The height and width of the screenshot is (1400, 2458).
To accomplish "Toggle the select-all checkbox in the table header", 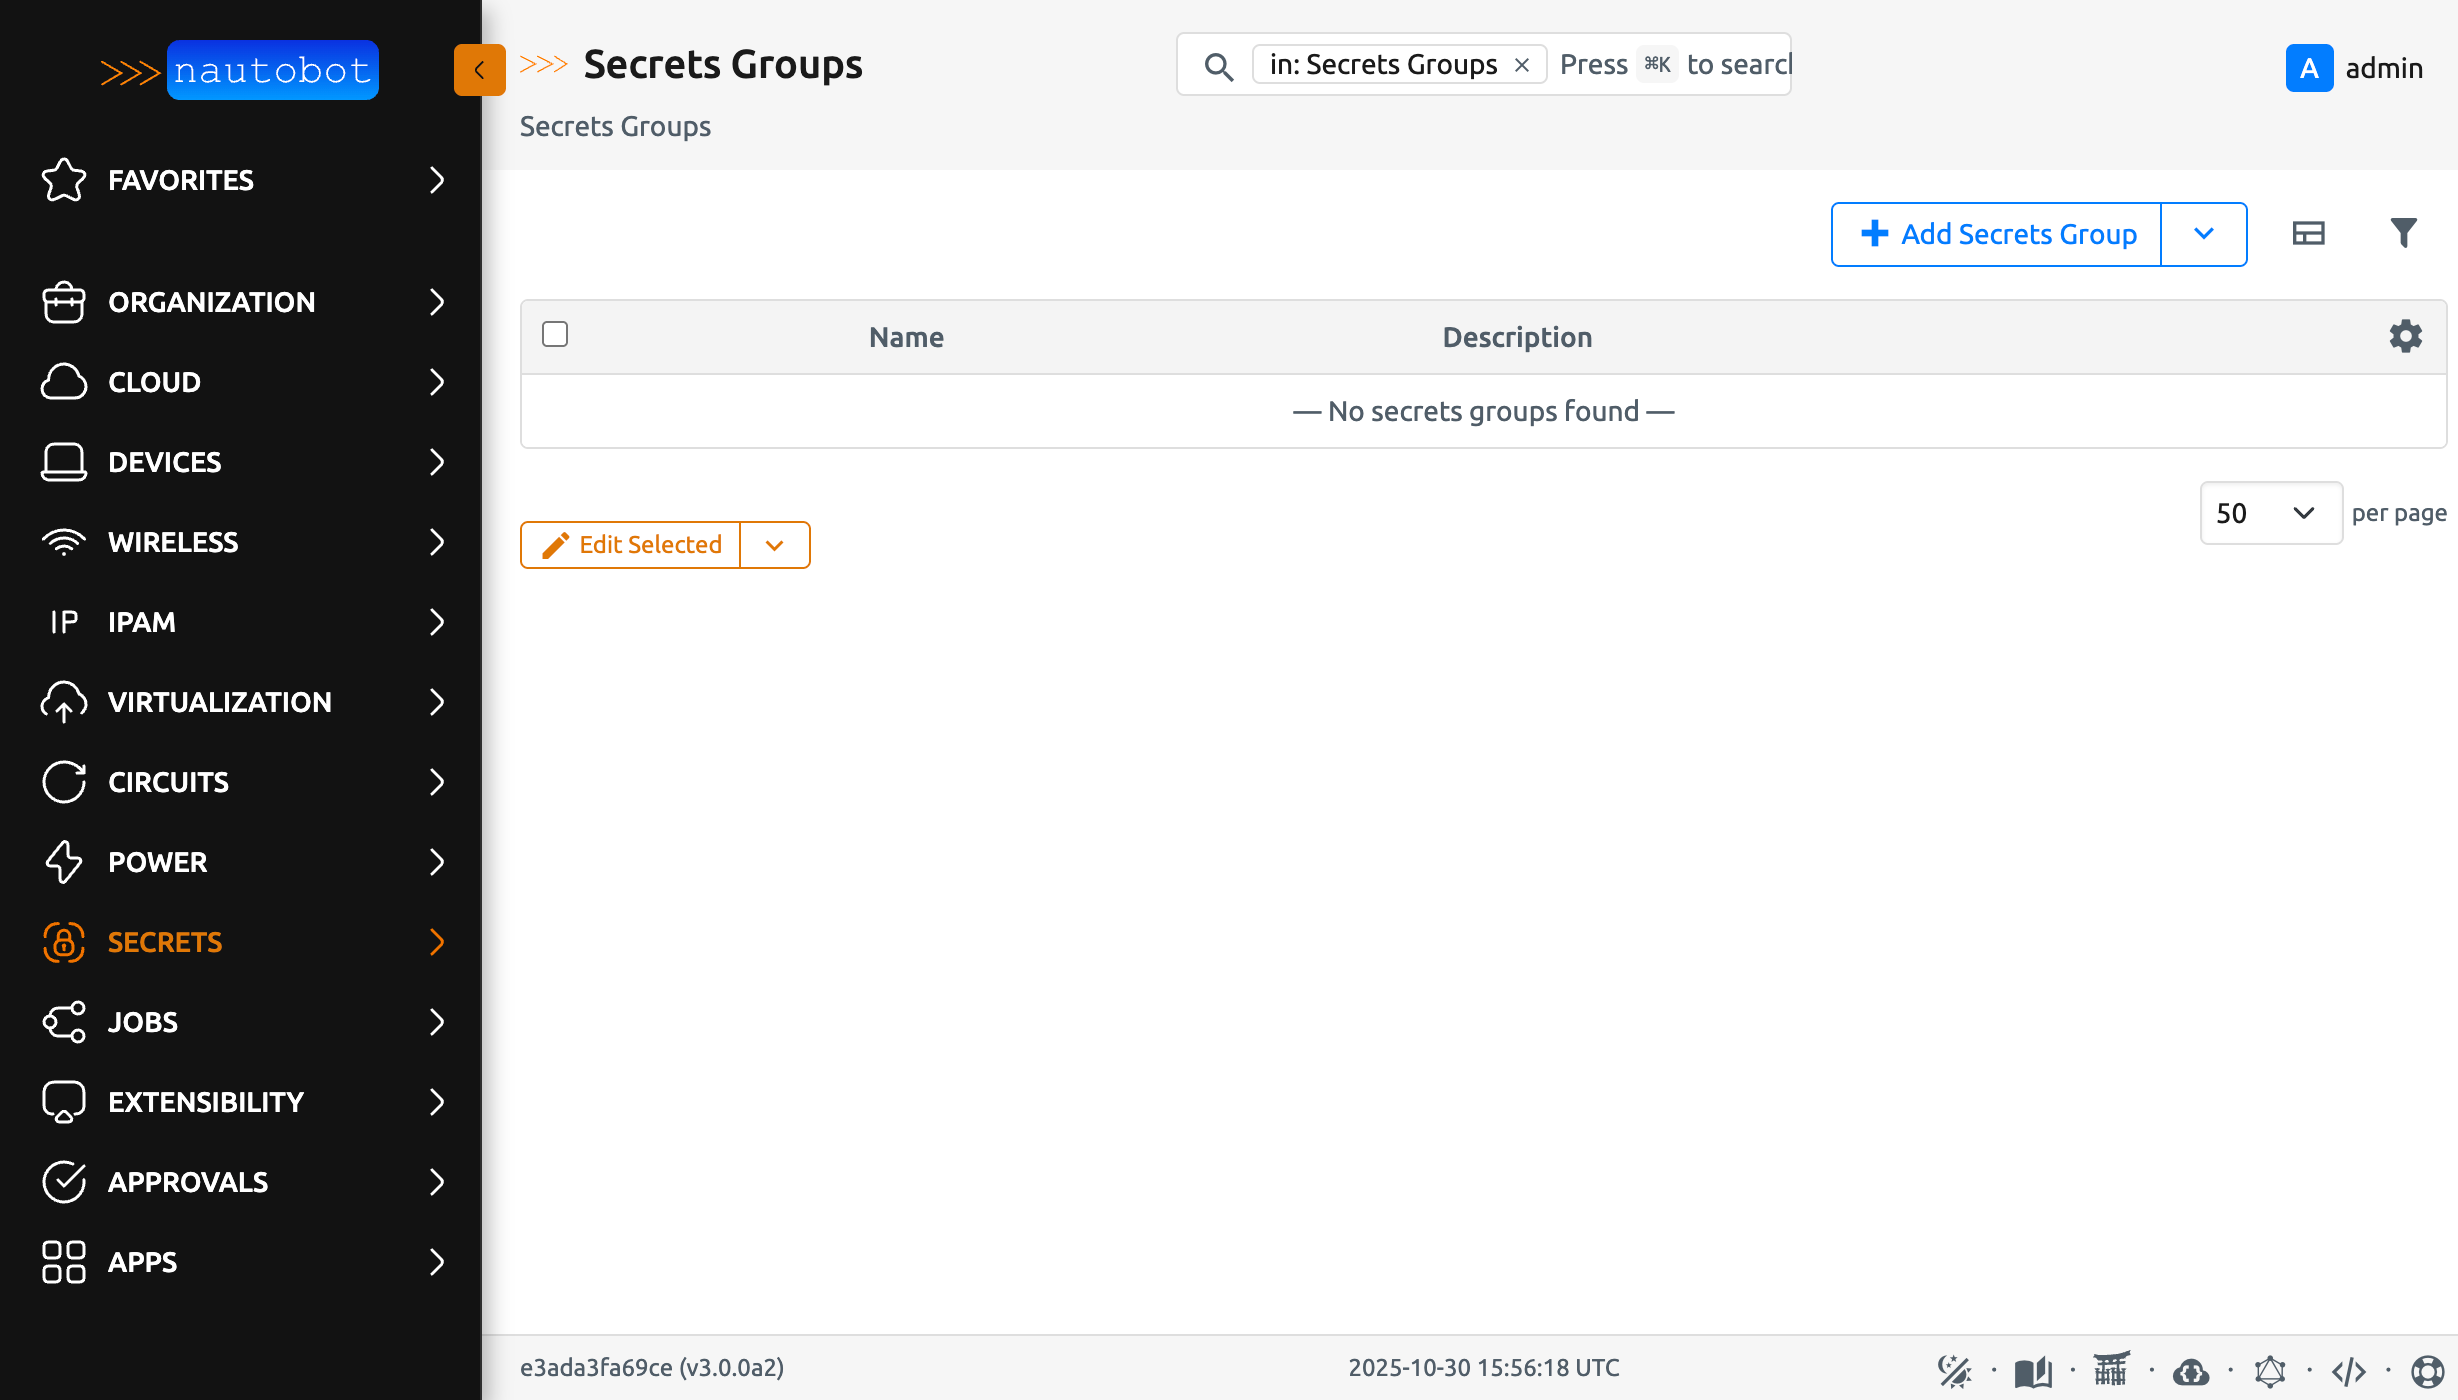I will (555, 334).
